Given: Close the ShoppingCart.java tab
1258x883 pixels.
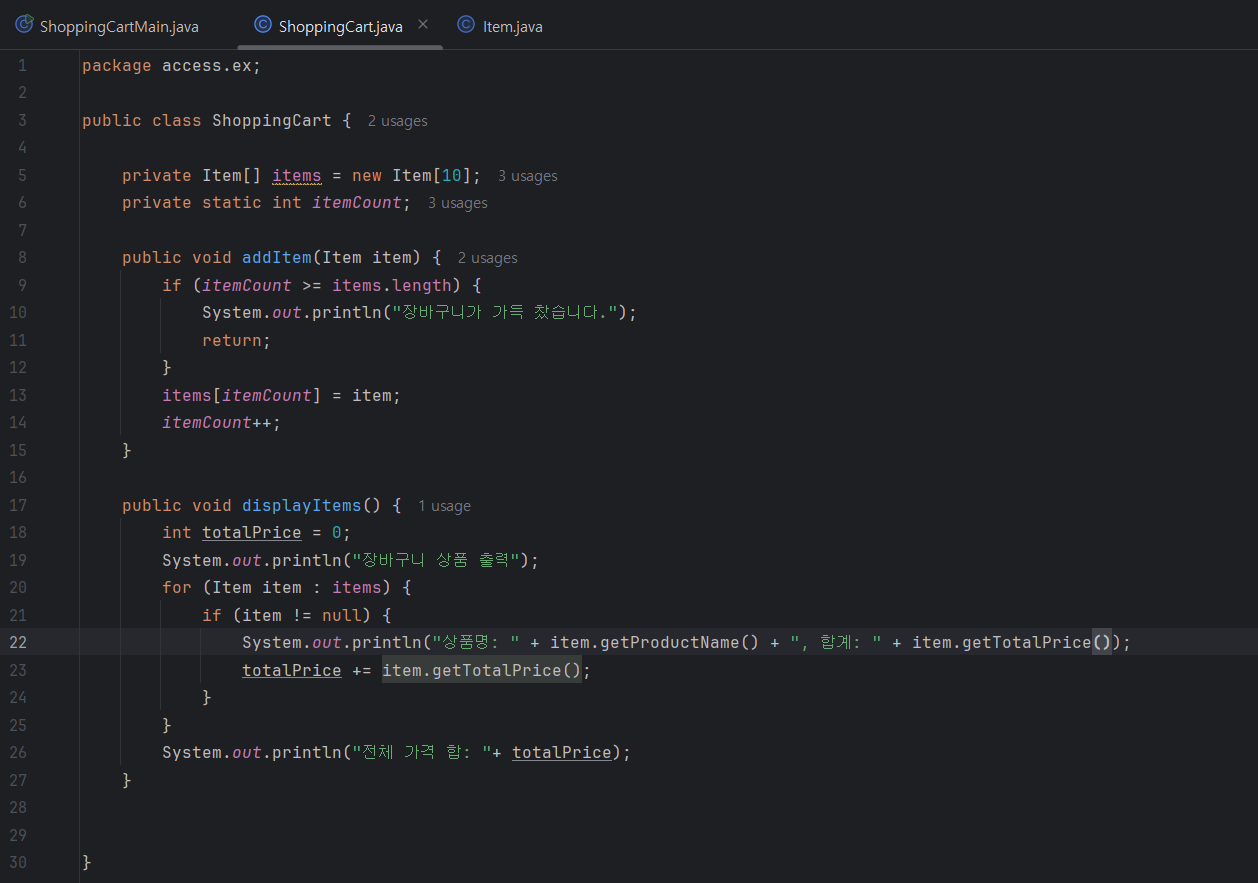Looking at the screenshot, I should pyautogui.click(x=423, y=25).
